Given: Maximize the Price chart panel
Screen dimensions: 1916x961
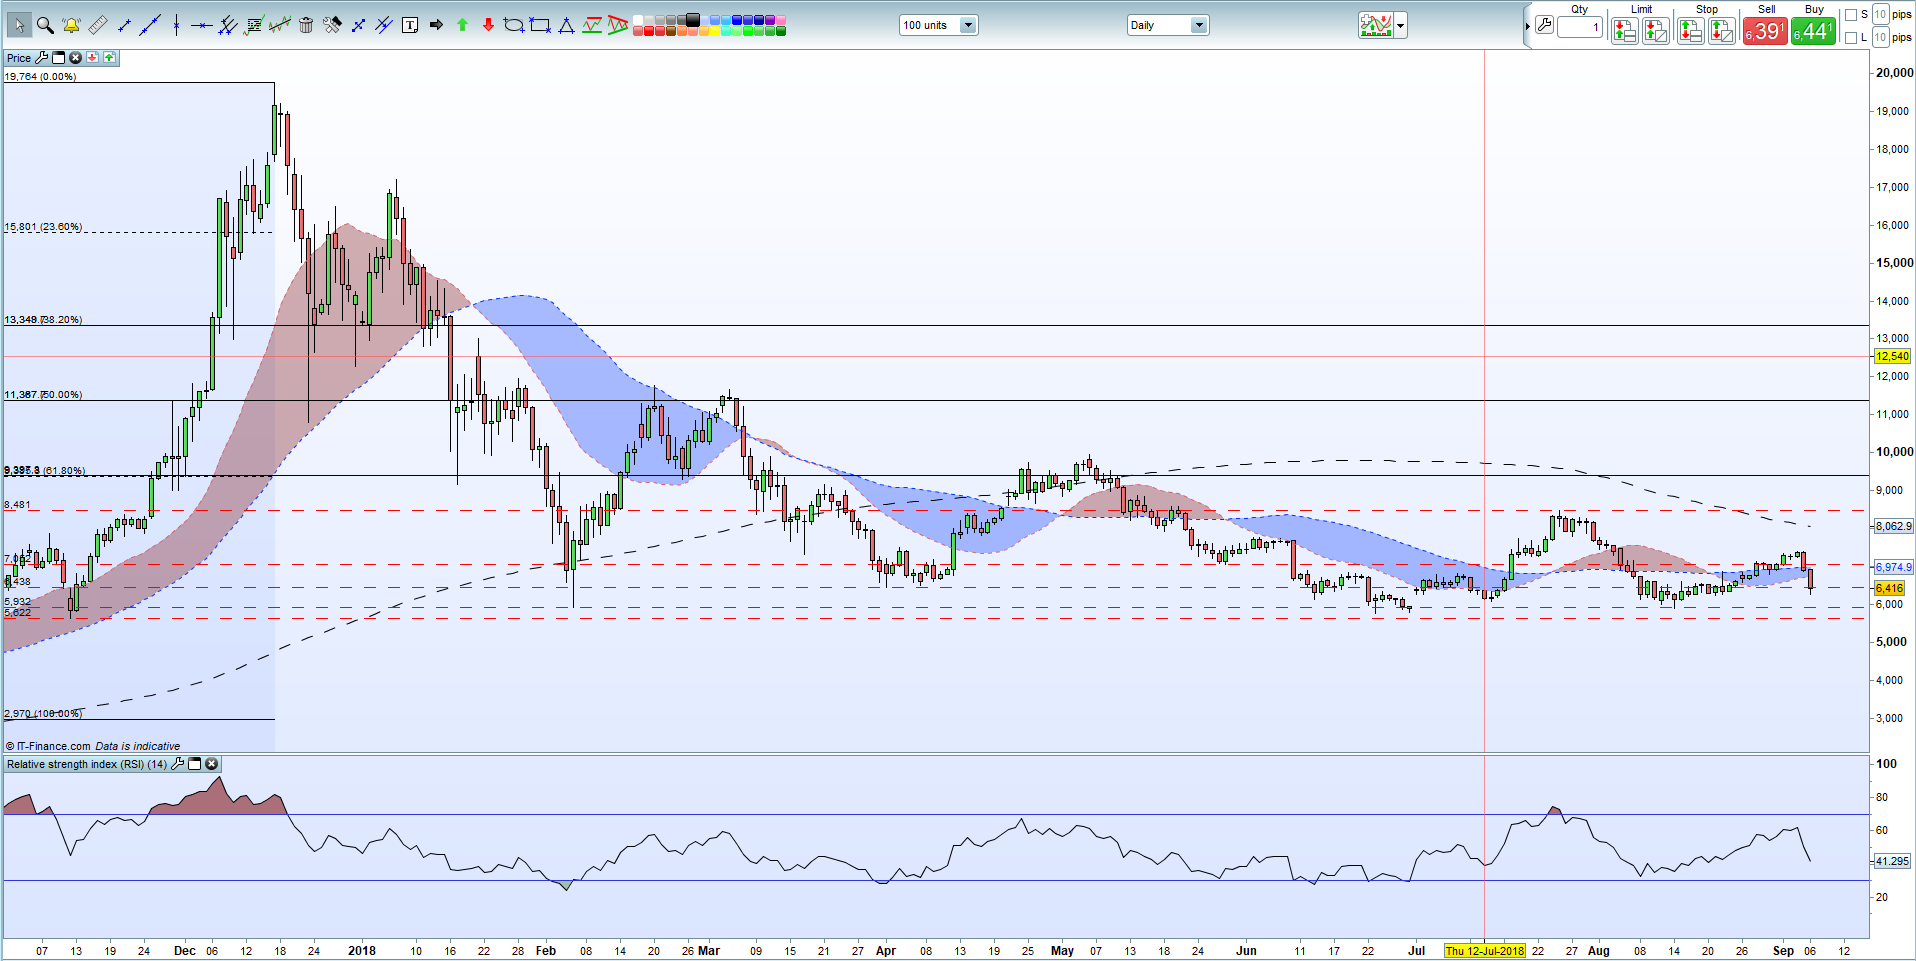Looking at the screenshot, I should [x=58, y=58].
